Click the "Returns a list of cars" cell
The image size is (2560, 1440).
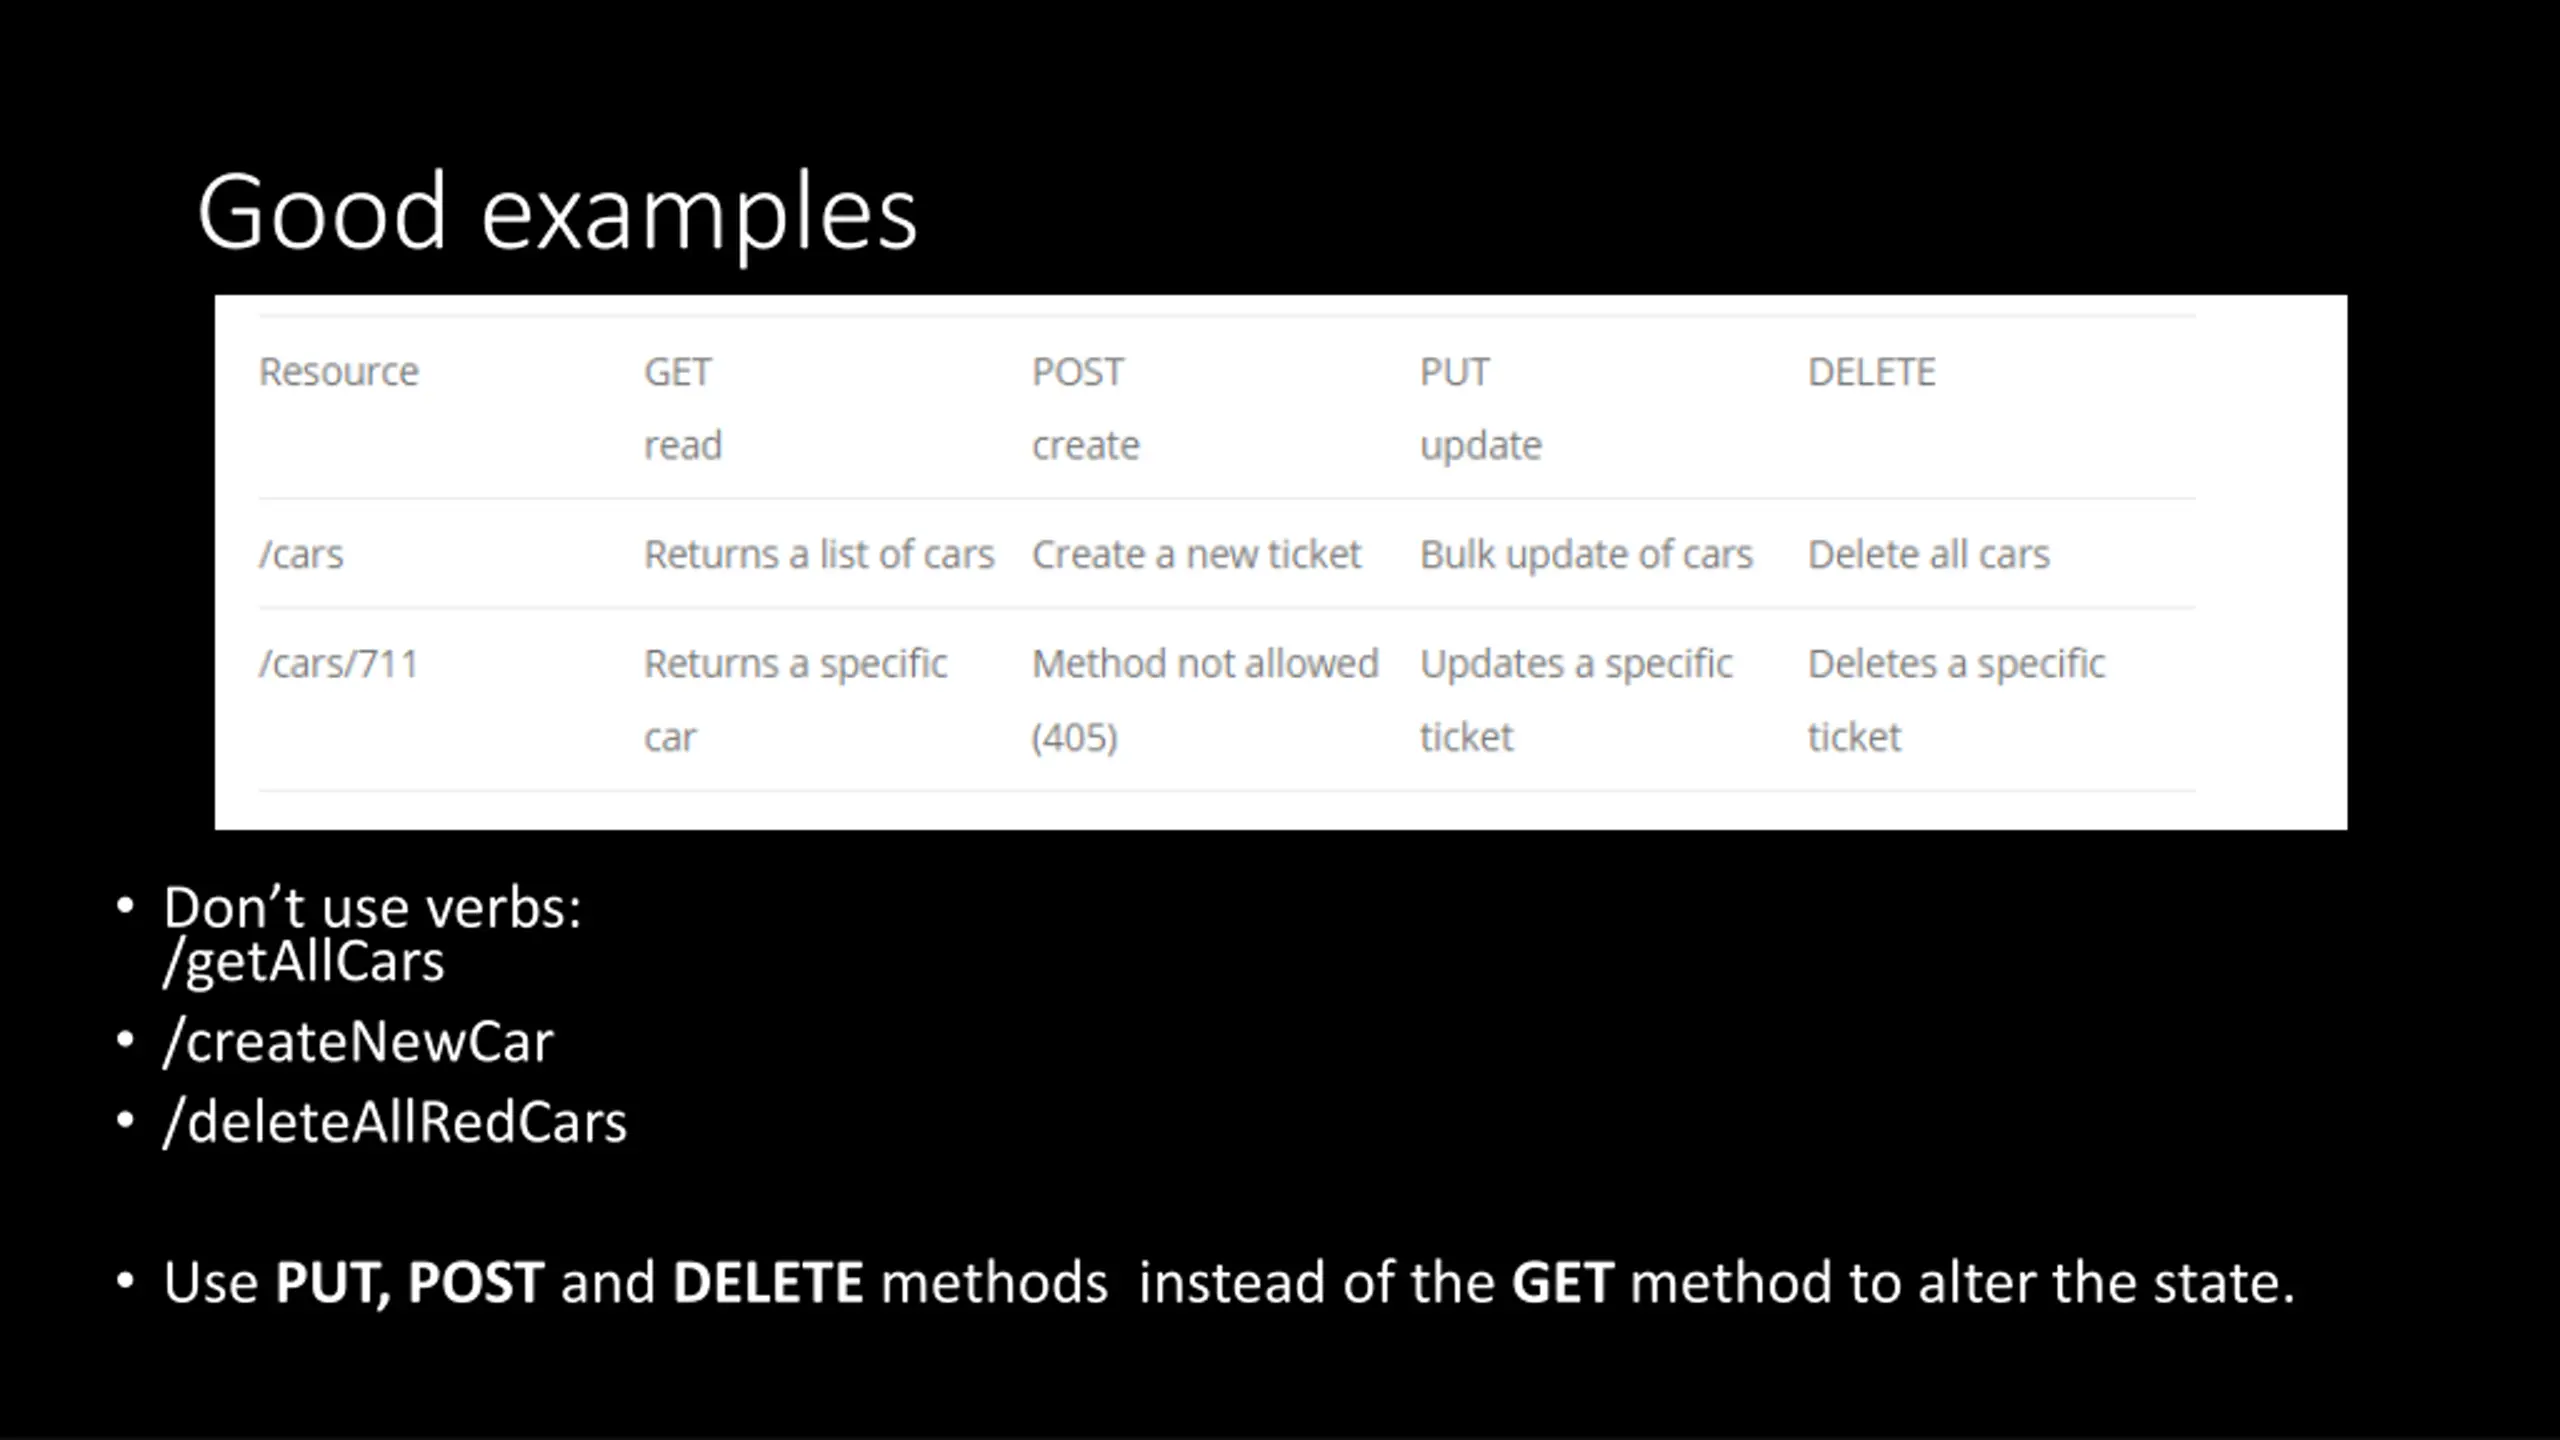[x=819, y=554]
